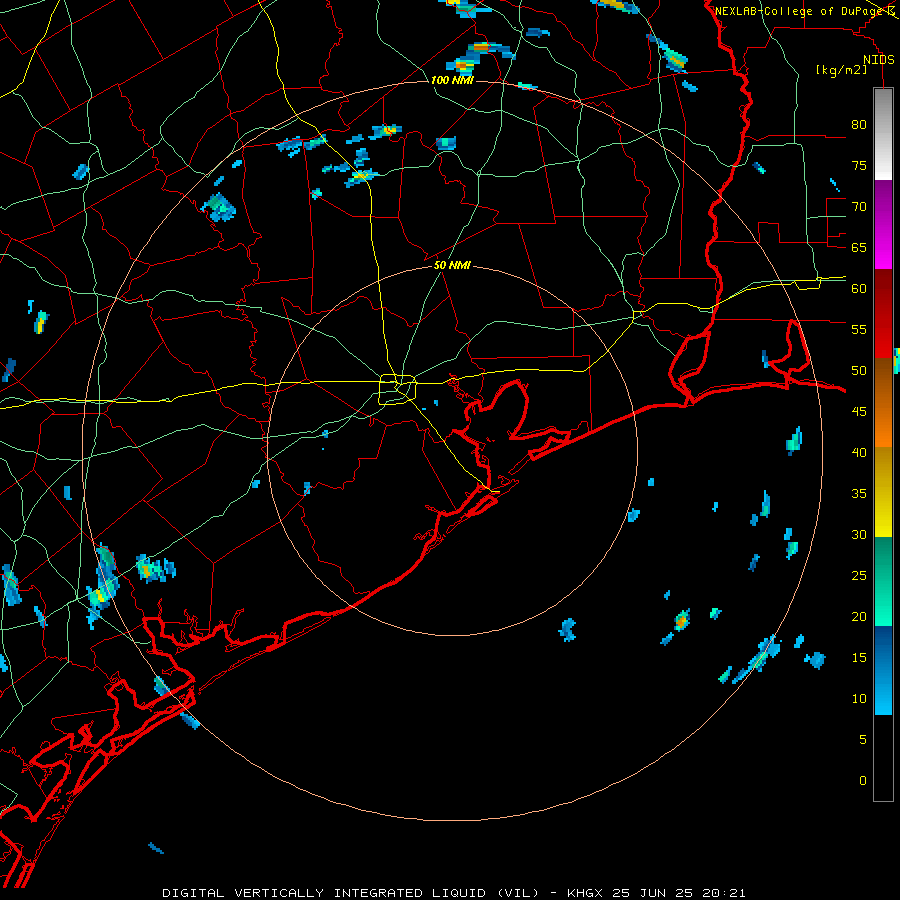Select the 20 value on the color scale

(859, 616)
